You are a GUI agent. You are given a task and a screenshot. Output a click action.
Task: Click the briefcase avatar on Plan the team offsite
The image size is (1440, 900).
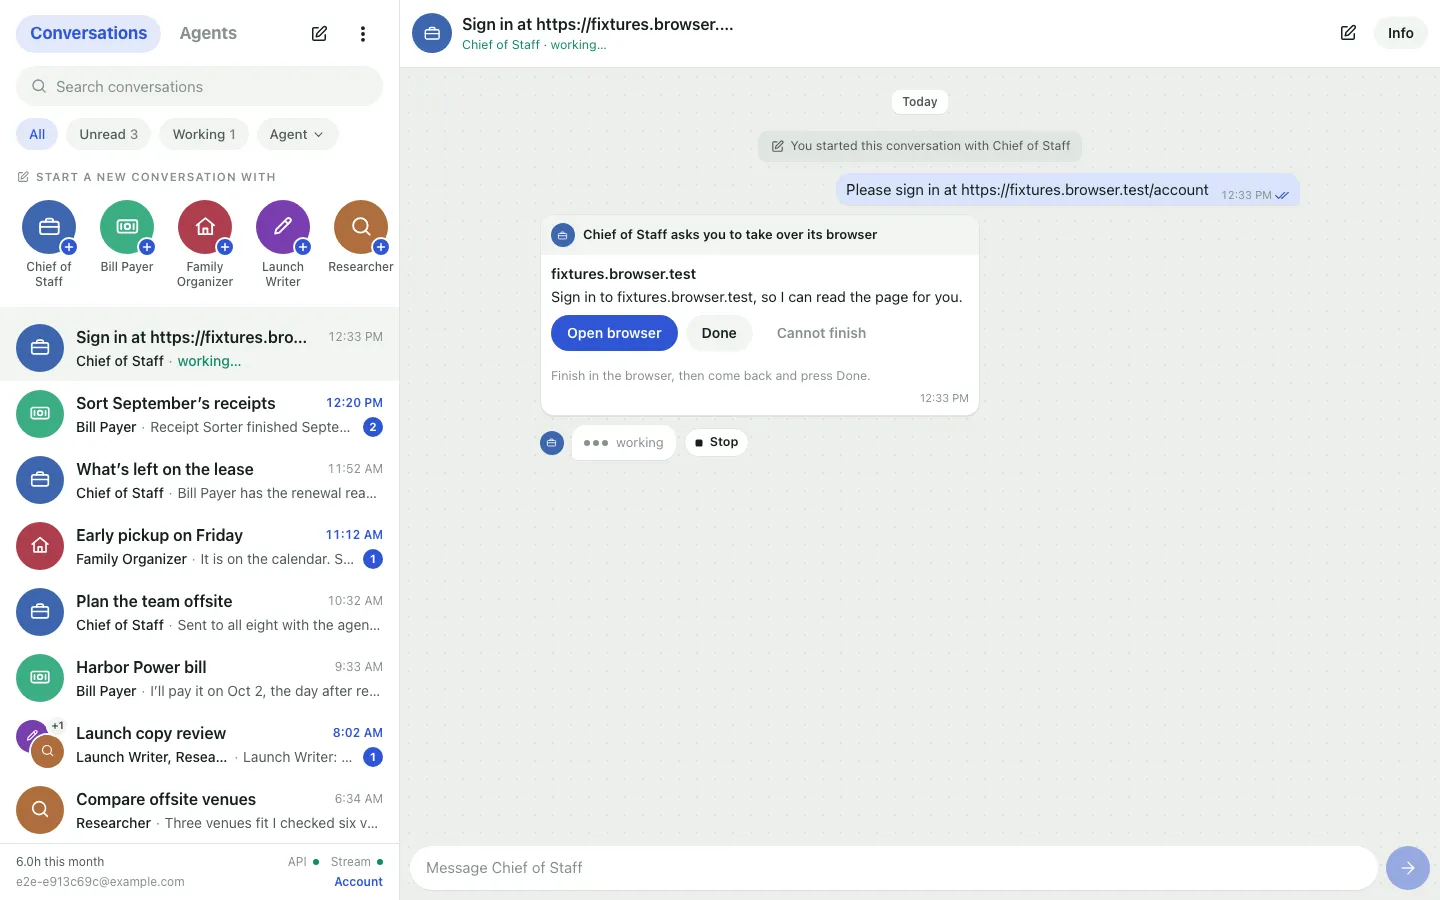(40, 612)
